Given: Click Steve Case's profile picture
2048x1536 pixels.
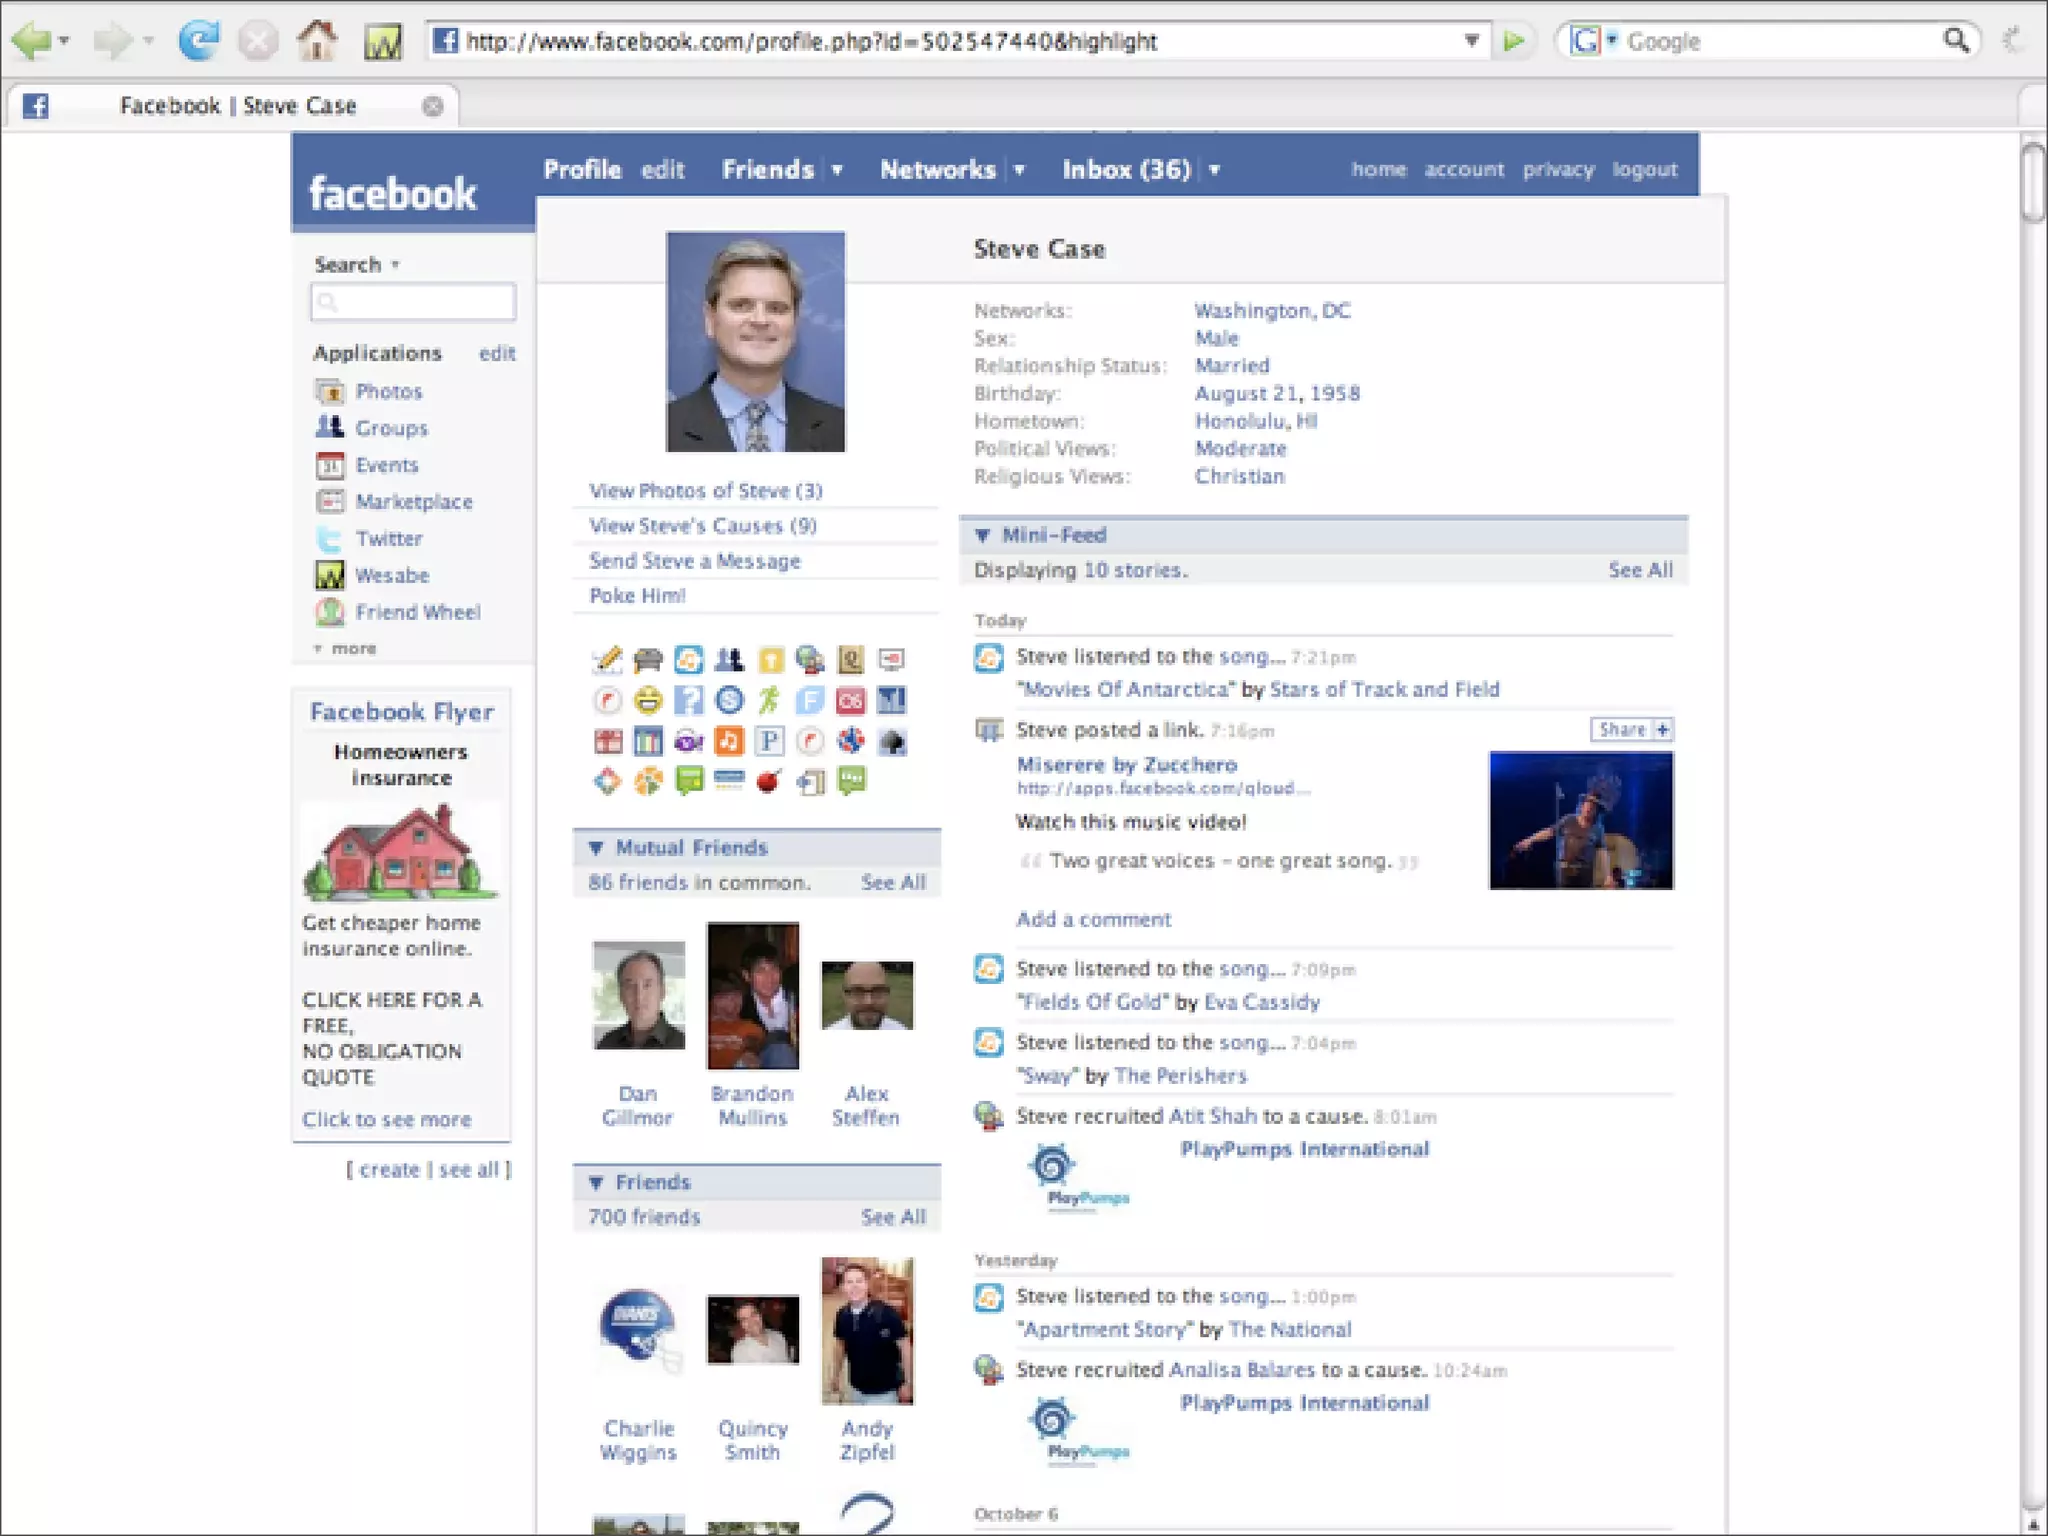Looking at the screenshot, I should (756, 342).
